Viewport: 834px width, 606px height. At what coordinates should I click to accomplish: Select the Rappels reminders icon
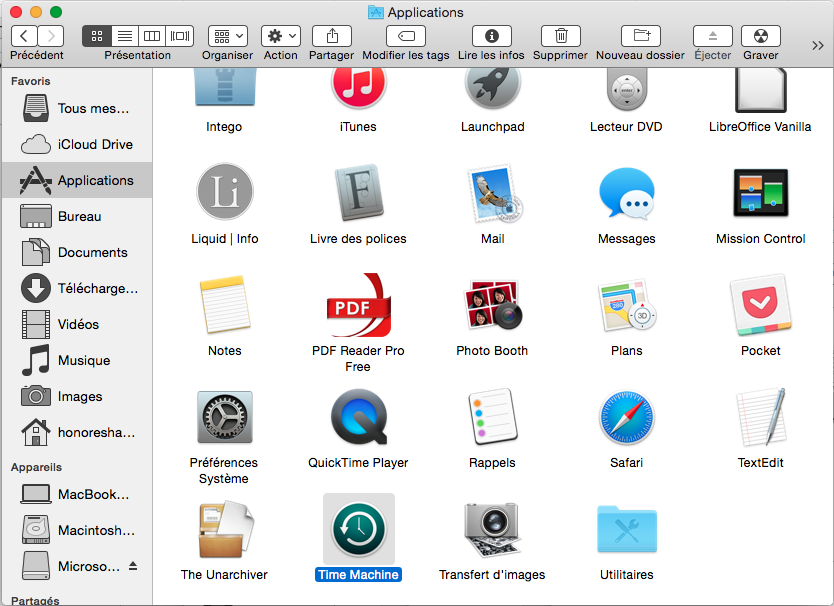(x=493, y=417)
